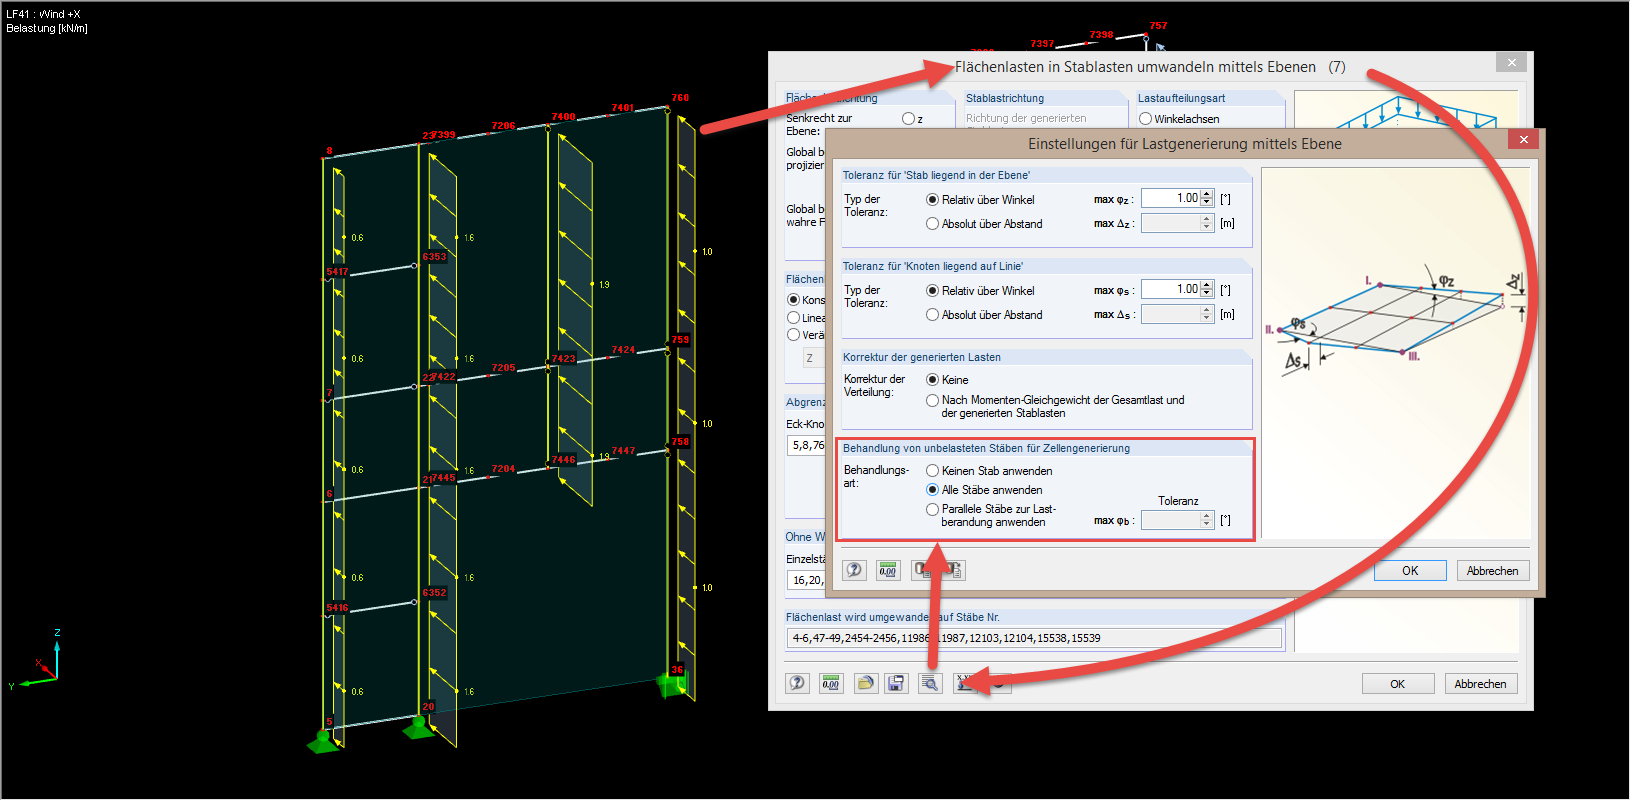The width and height of the screenshot is (1631, 801).
Task: Click node label 5417 in model view
Action: point(337,272)
